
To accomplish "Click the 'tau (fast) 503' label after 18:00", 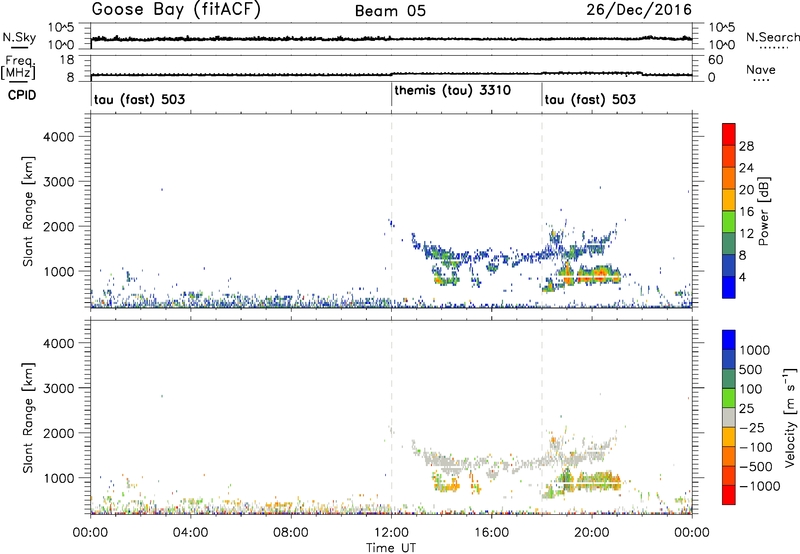I will coord(590,99).
